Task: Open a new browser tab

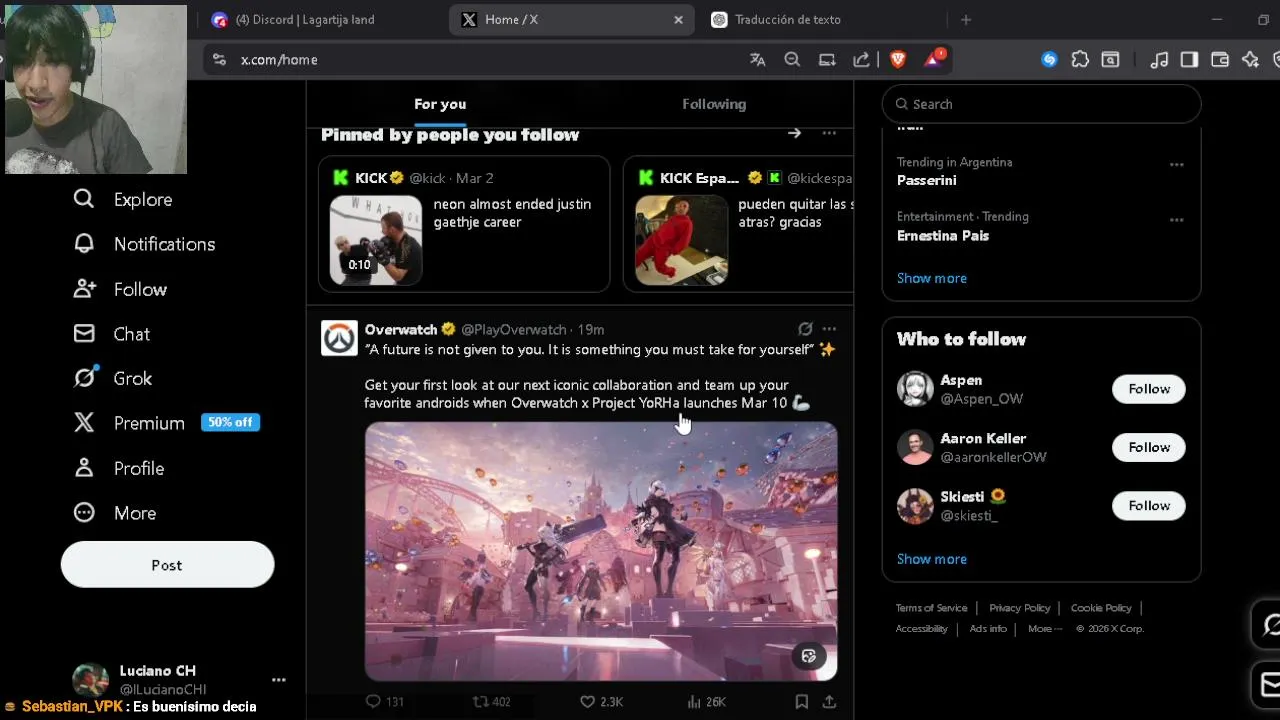Action: click(966, 20)
